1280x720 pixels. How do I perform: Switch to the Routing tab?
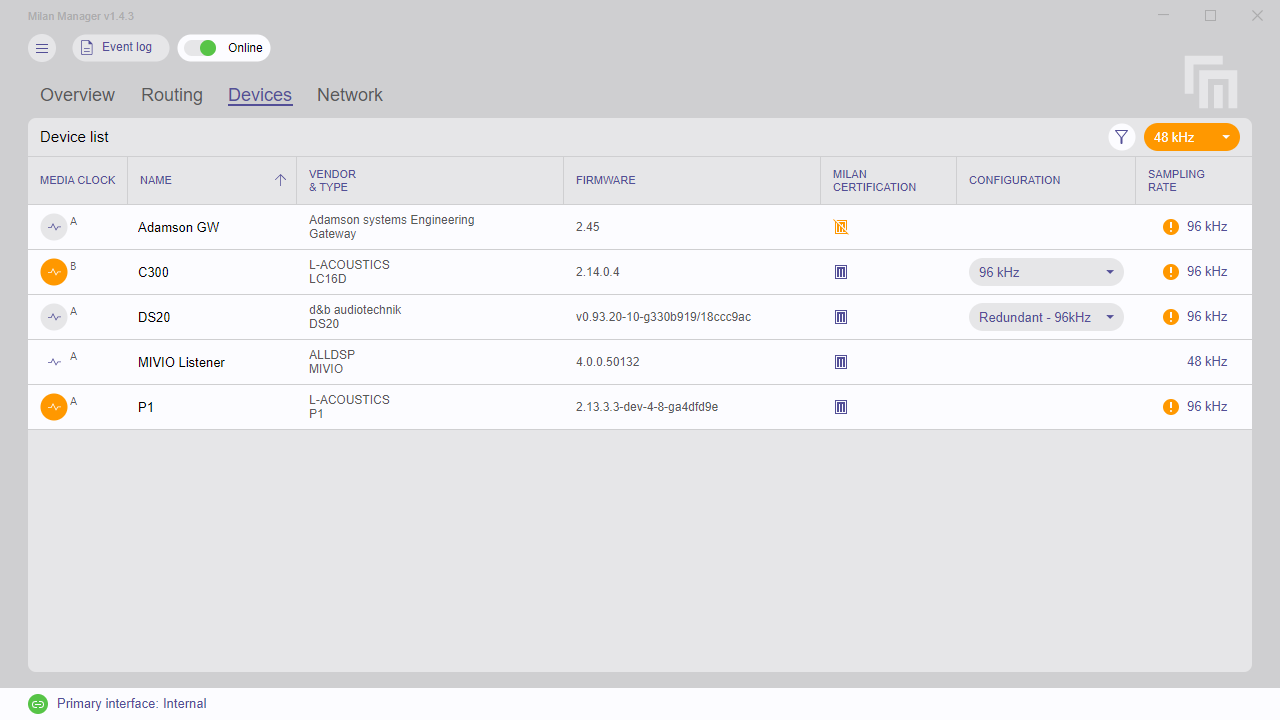(172, 95)
